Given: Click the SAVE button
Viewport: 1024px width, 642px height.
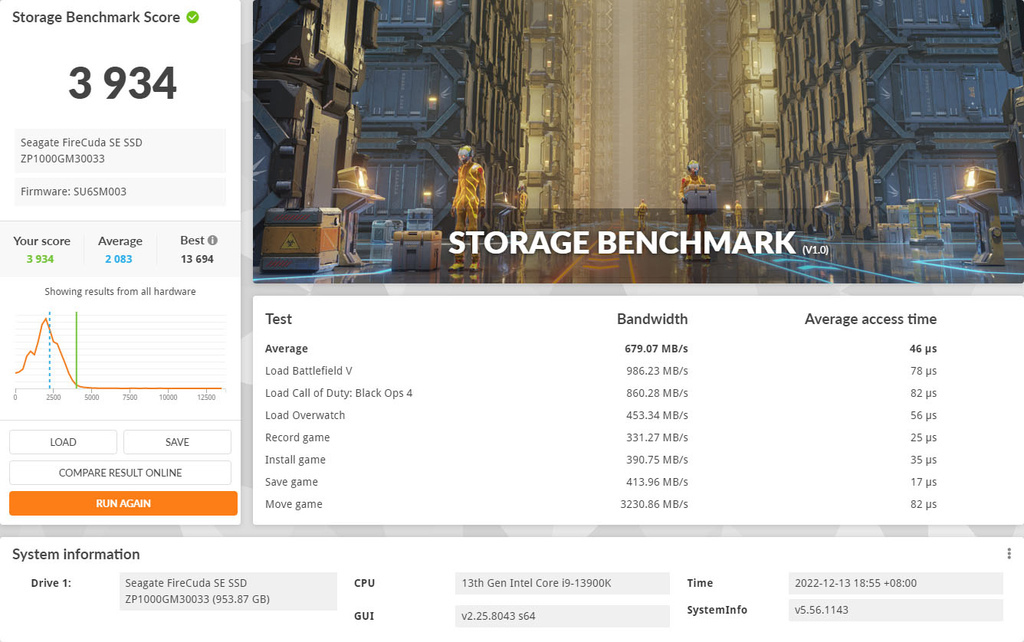Looking at the screenshot, I should click(177, 442).
